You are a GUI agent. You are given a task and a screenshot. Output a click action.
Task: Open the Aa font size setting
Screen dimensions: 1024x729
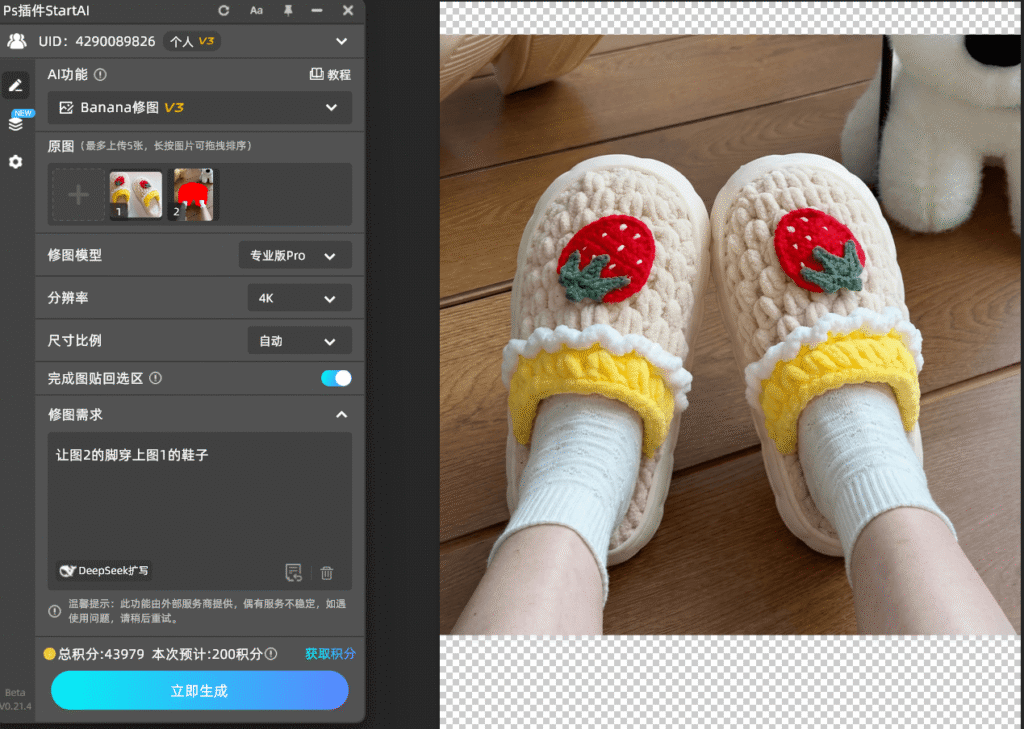click(x=256, y=10)
